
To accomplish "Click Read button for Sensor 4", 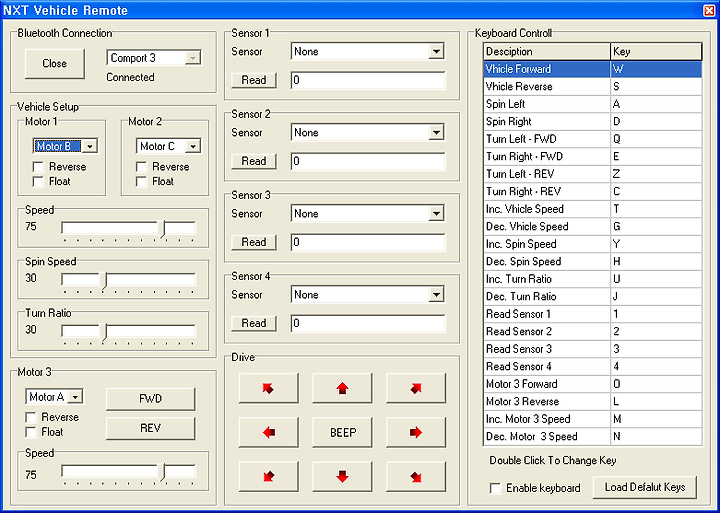I will tap(254, 323).
